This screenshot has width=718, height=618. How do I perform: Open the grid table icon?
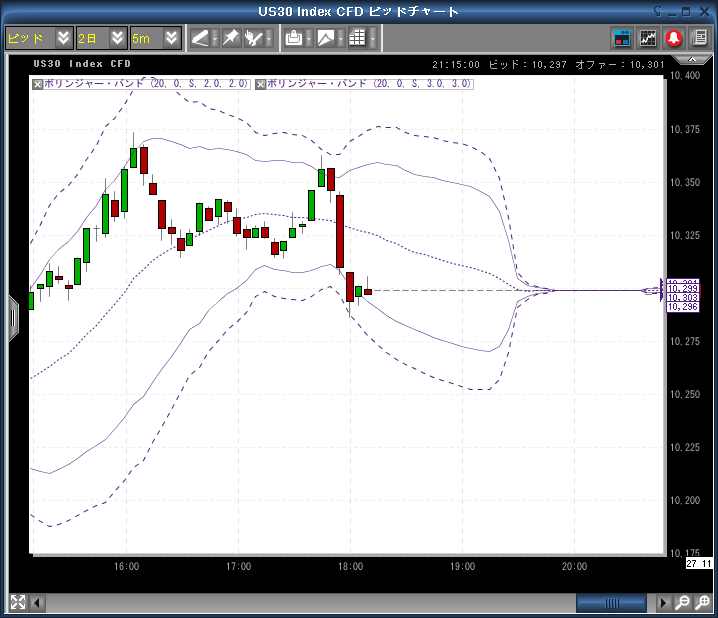click(x=357, y=38)
